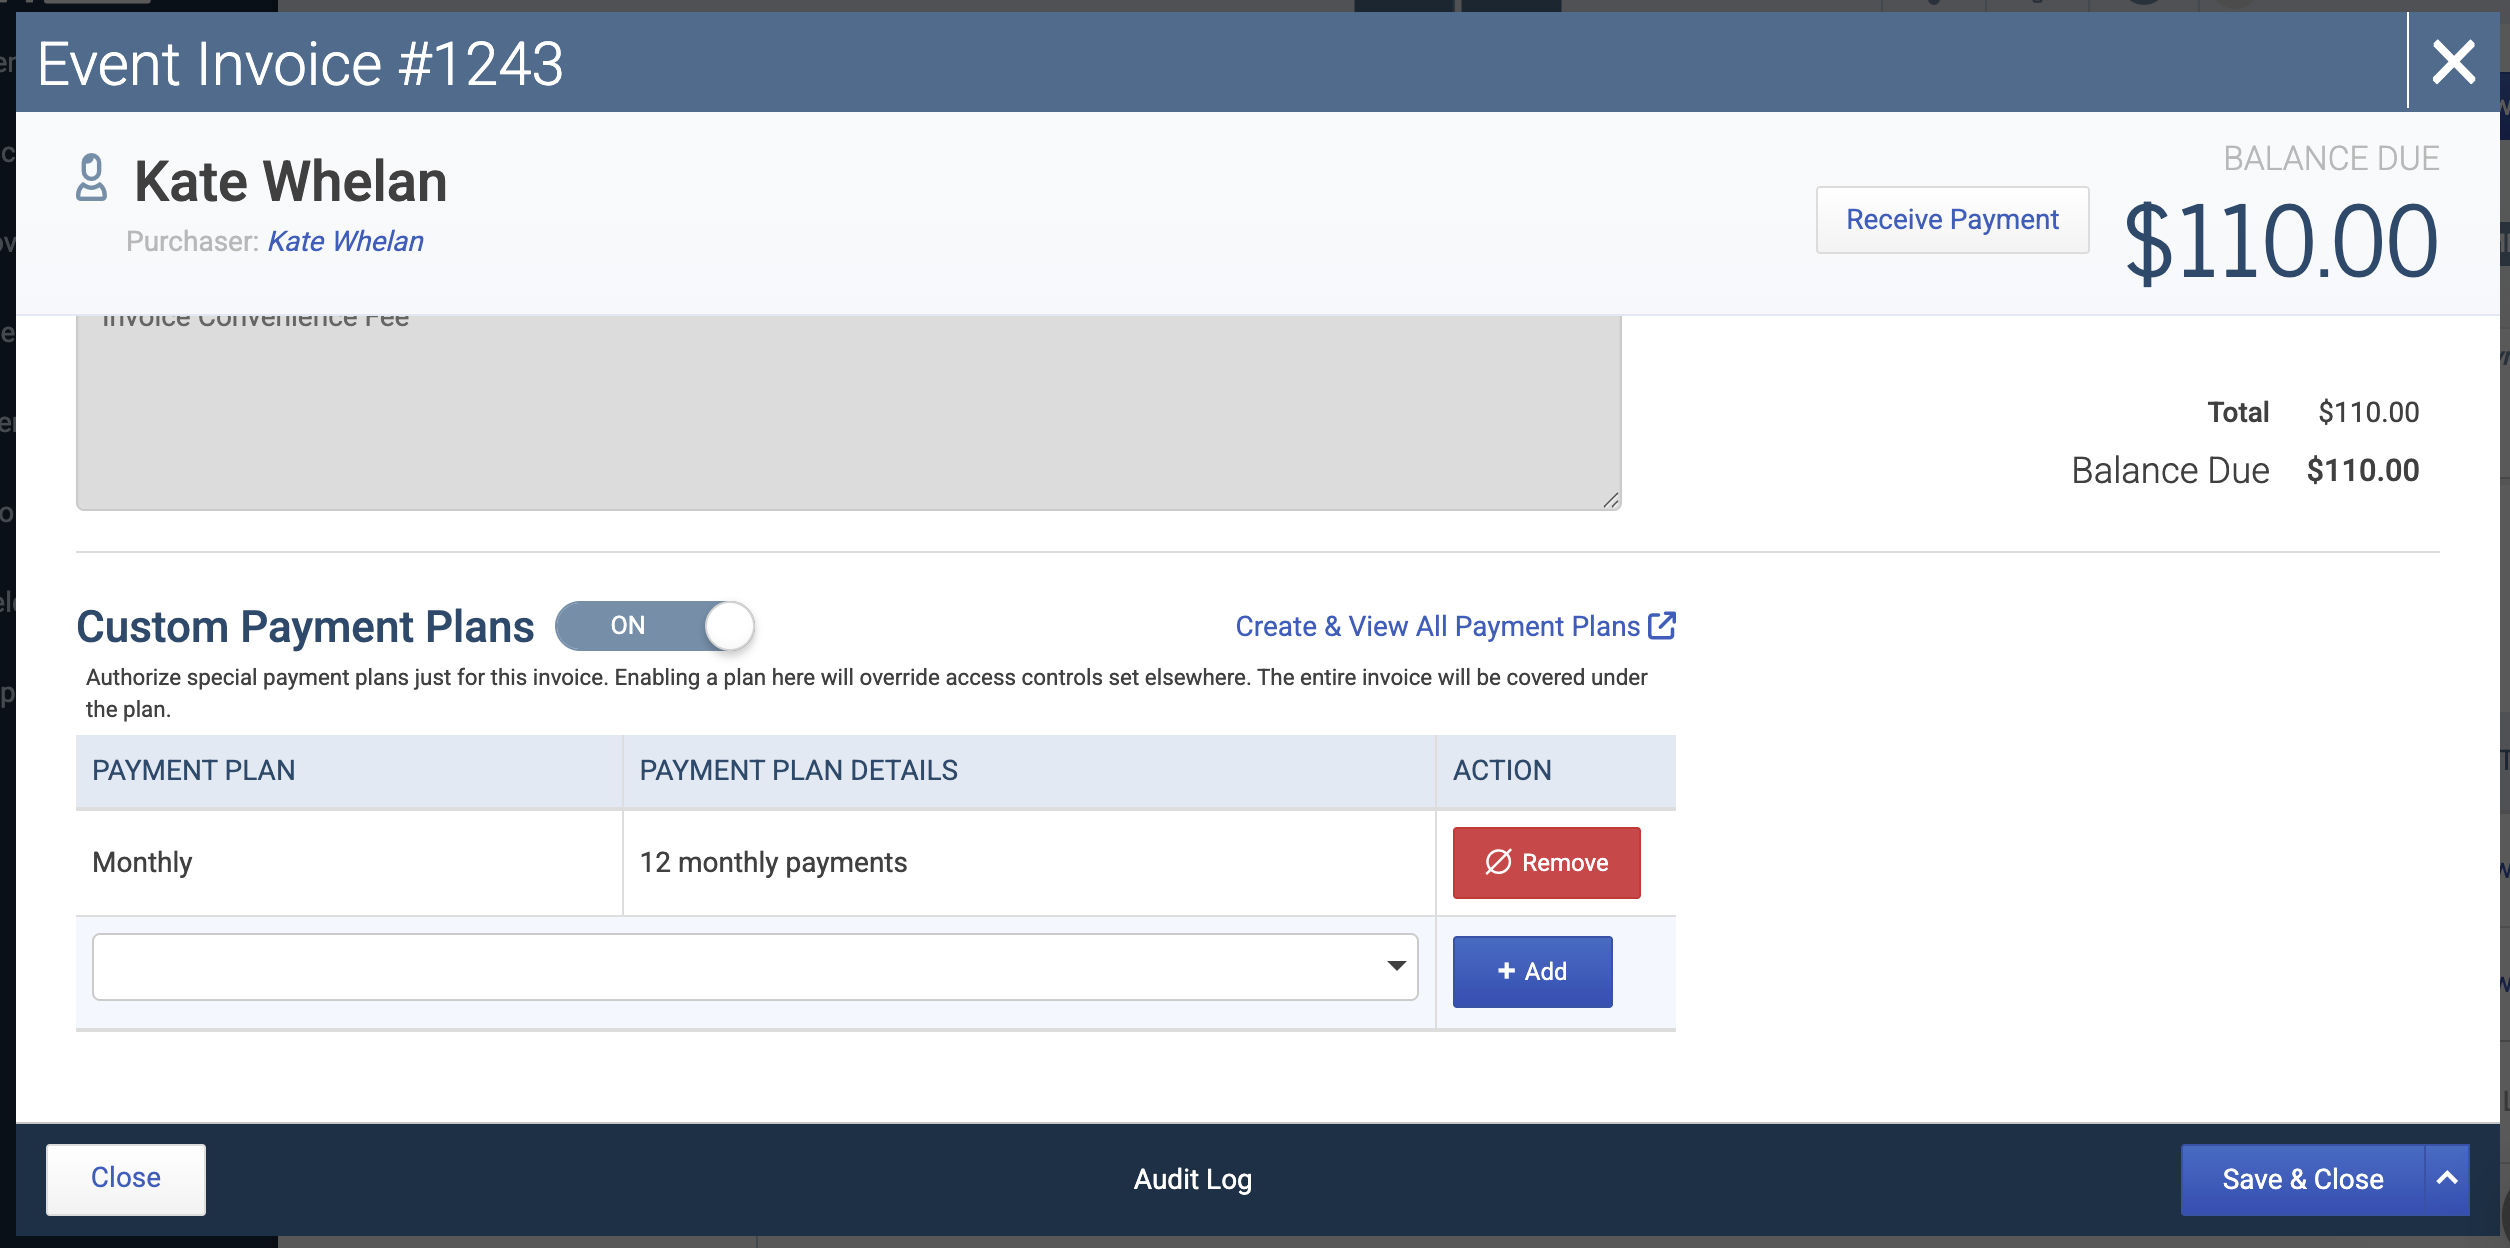
Task: Open the Audit Log
Action: pos(1192,1179)
